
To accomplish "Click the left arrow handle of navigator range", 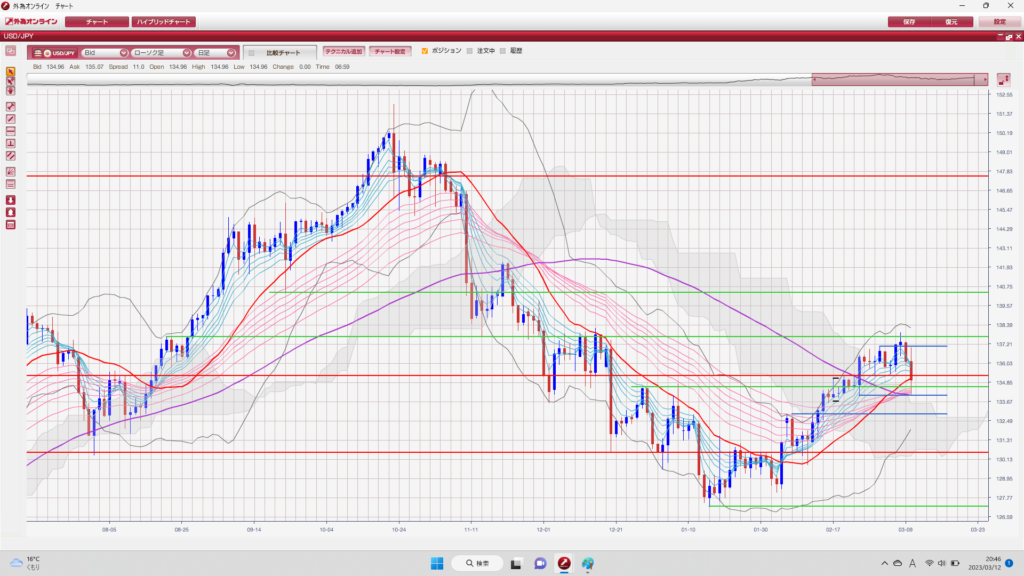I will pyautogui.click(x=814, y=80).
